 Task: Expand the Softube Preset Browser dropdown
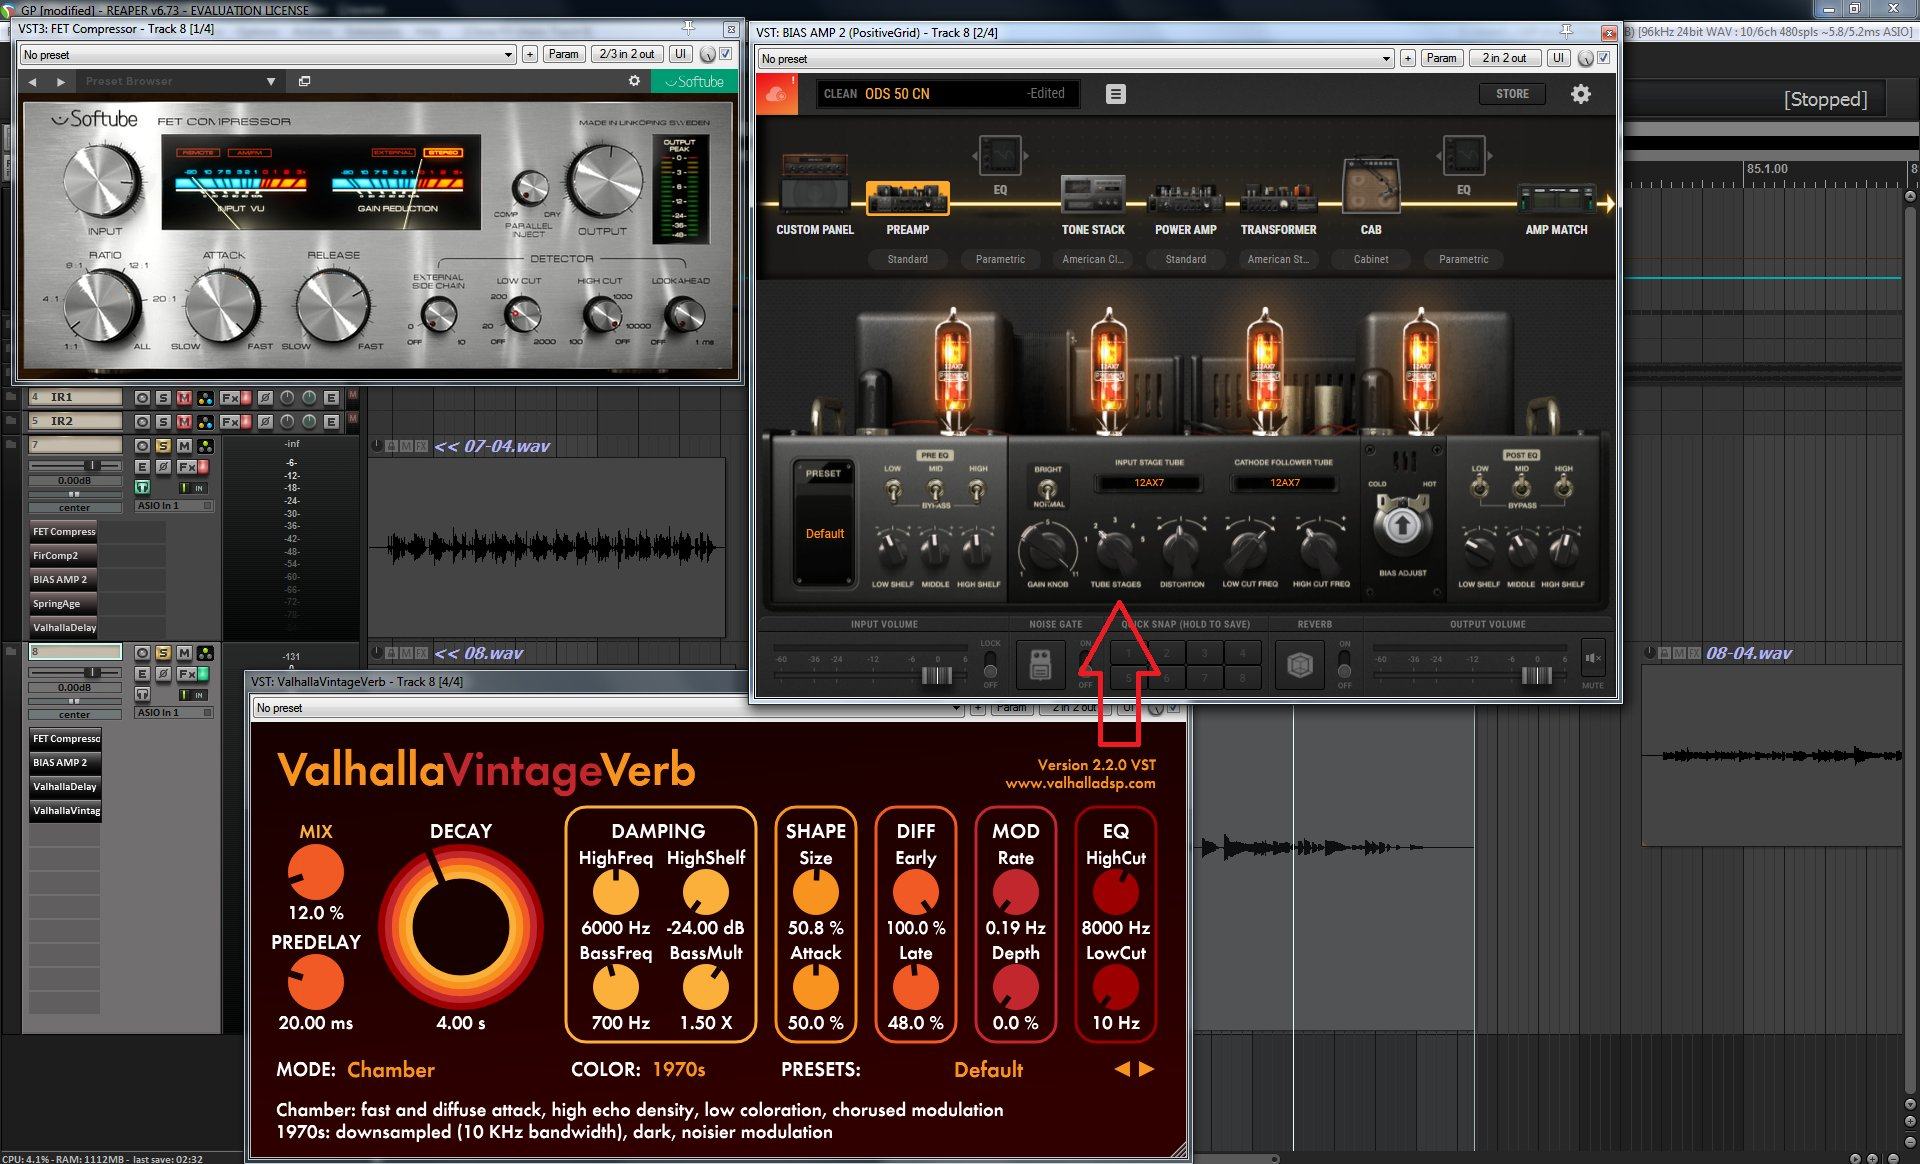point(271,81)
